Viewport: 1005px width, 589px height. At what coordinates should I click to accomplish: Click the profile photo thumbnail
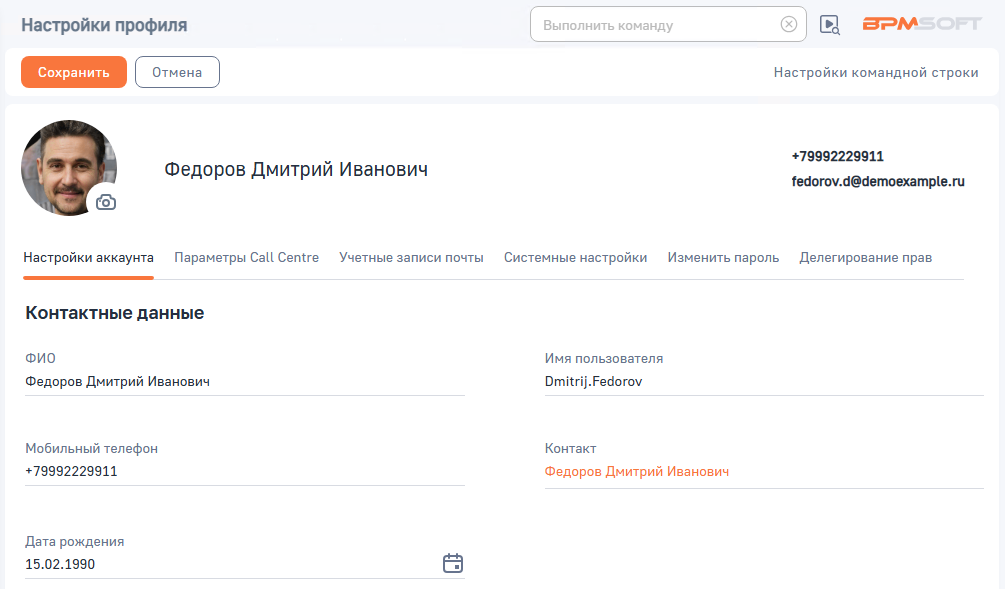click(69, 168)
